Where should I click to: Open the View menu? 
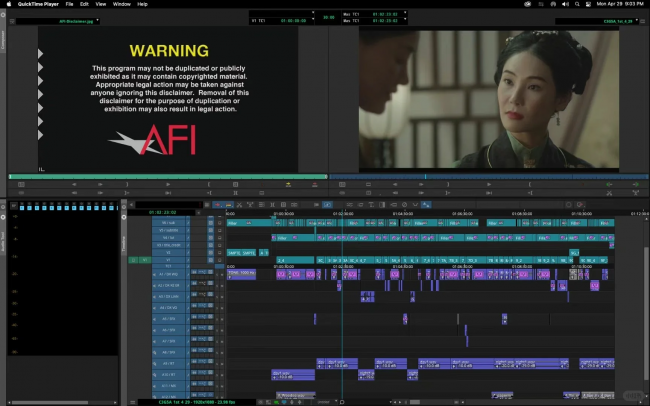tap(101, 4)
